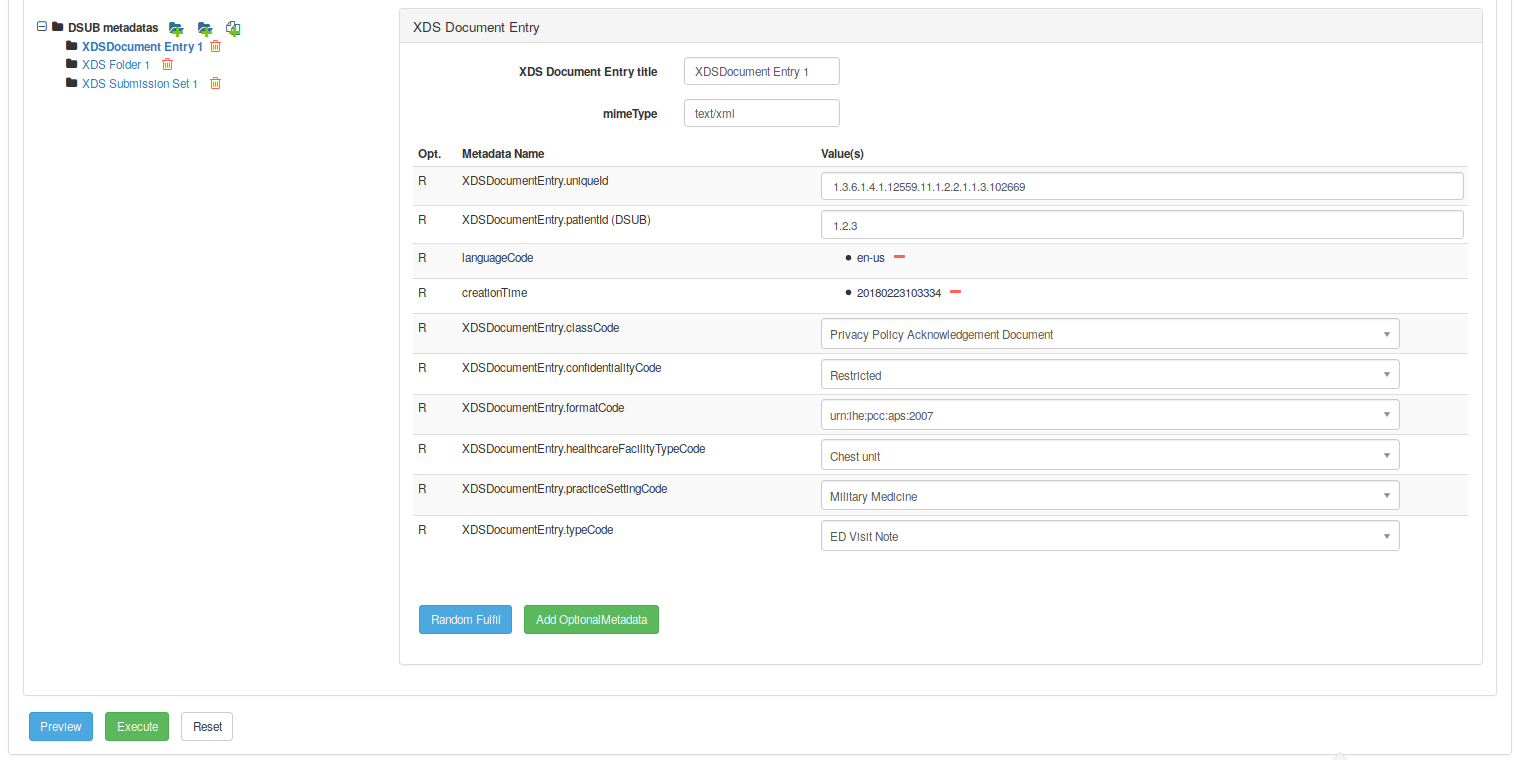This screenshot has width=1518, height=760.
Task: Click the Execute button
Action: 137,727
